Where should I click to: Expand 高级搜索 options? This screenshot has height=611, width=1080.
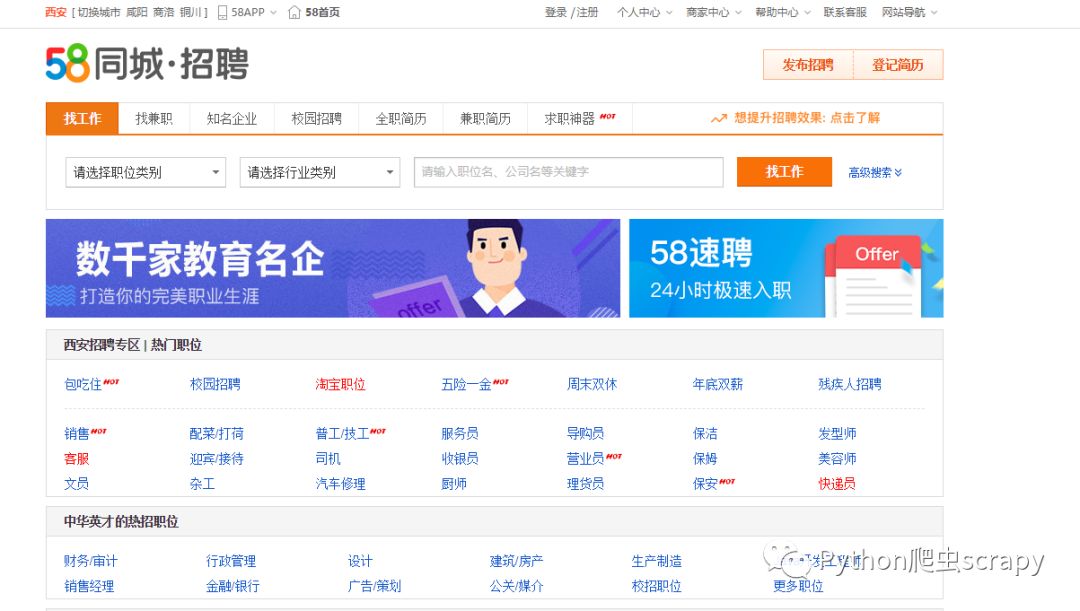coord(875,172)
